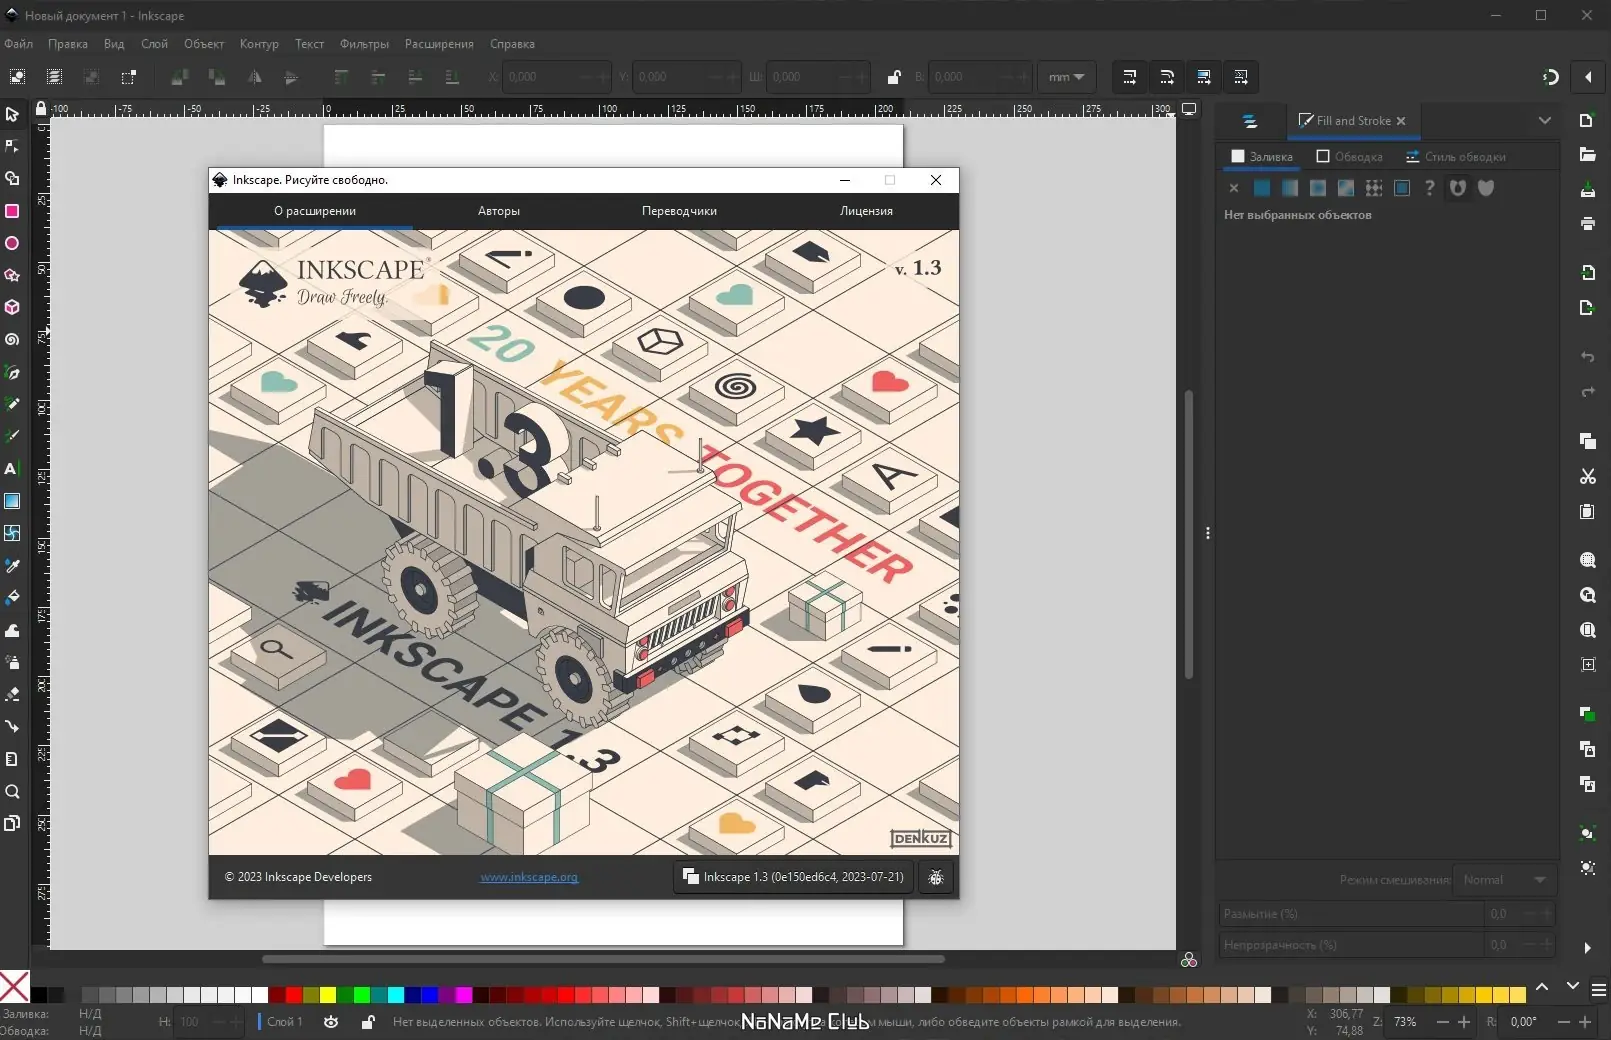This screenshot has width=1611, height=1040.
Task: Toggle the width-height lock ratio
Action: 894,77
